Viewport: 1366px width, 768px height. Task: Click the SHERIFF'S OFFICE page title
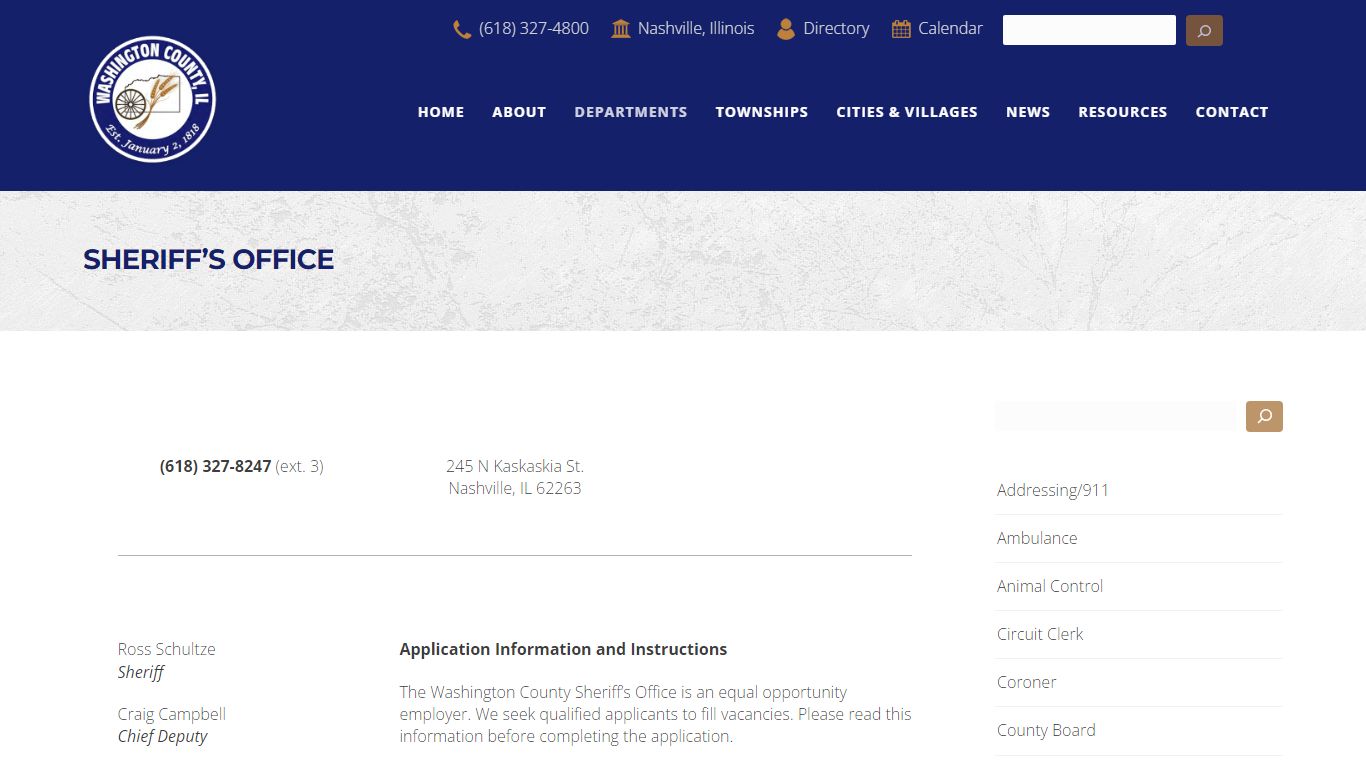click(x=208, y=259)
